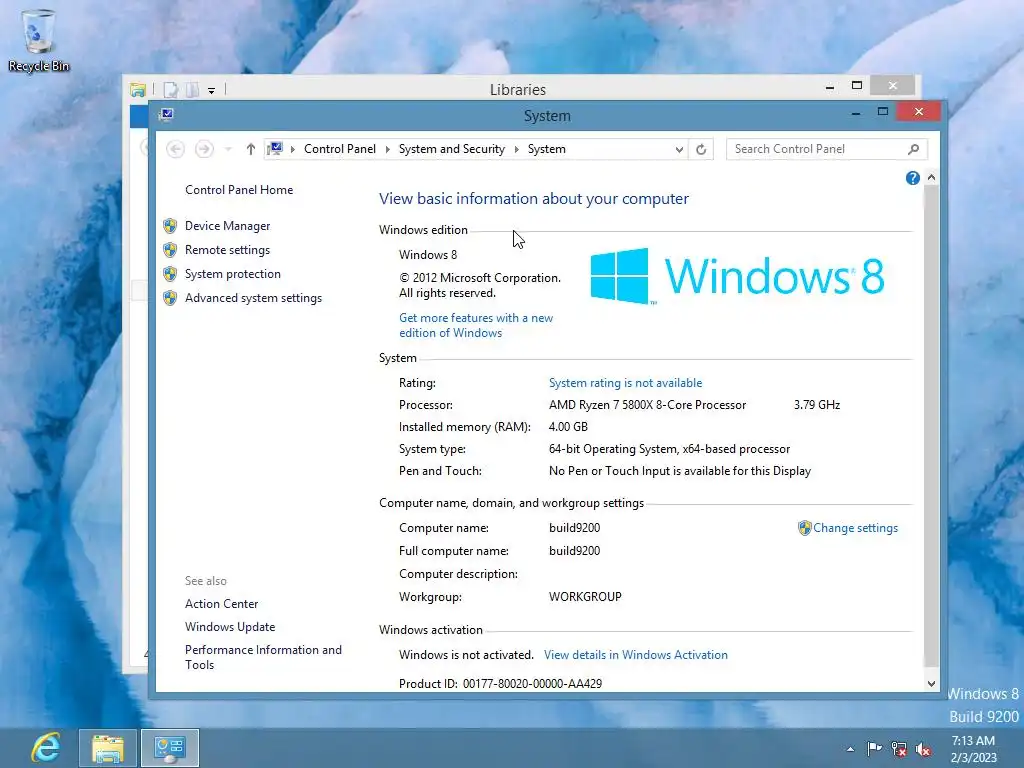Click shield icon beside Advanced system settings
This screenshot has height=768, width=1024.
pos(170,298)
